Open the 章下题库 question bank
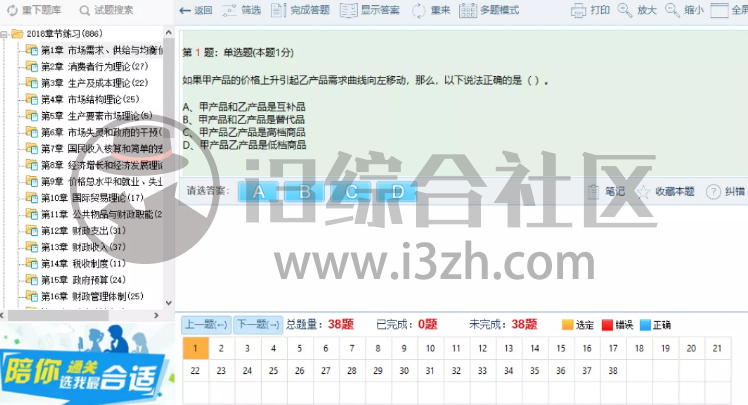748x405 pixels. click(33, 10)
